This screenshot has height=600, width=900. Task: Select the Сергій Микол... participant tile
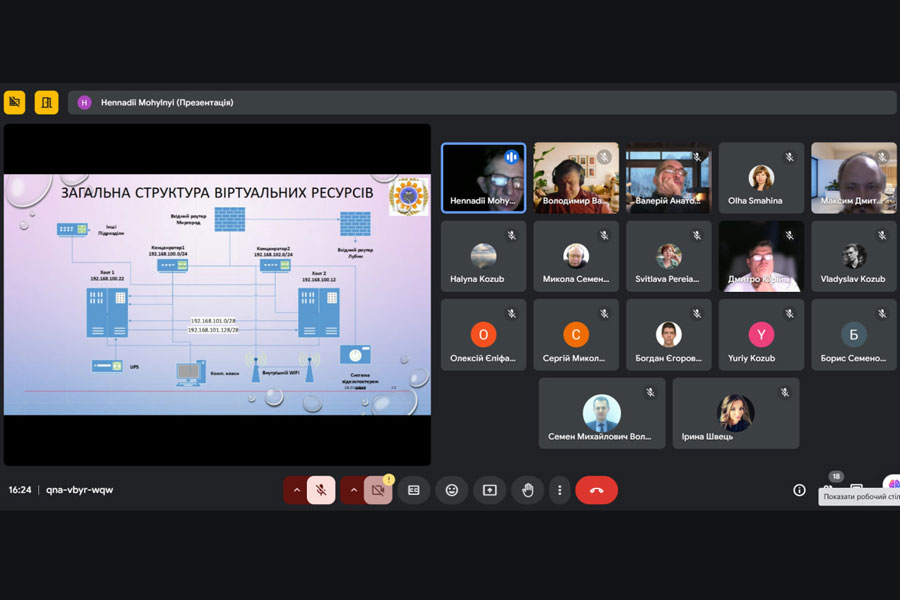pos(576,335)
